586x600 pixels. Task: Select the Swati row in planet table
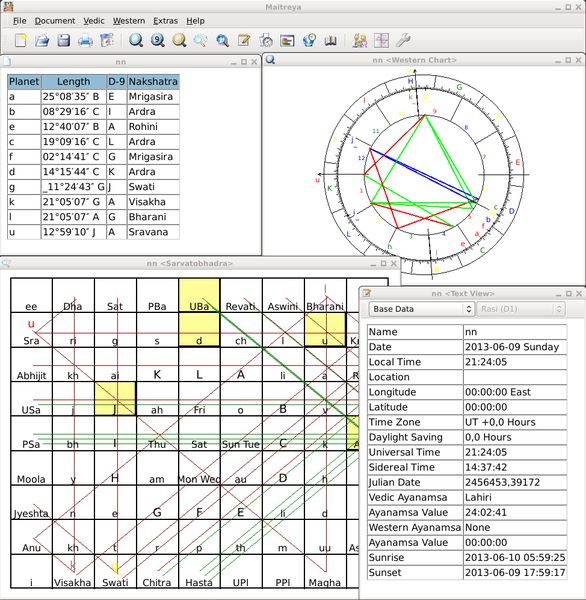click(93, 187)
